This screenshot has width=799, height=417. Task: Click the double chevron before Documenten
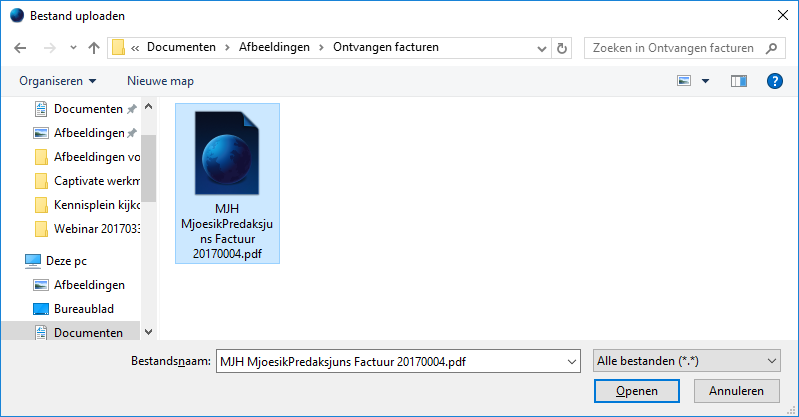tap(135, 48)
